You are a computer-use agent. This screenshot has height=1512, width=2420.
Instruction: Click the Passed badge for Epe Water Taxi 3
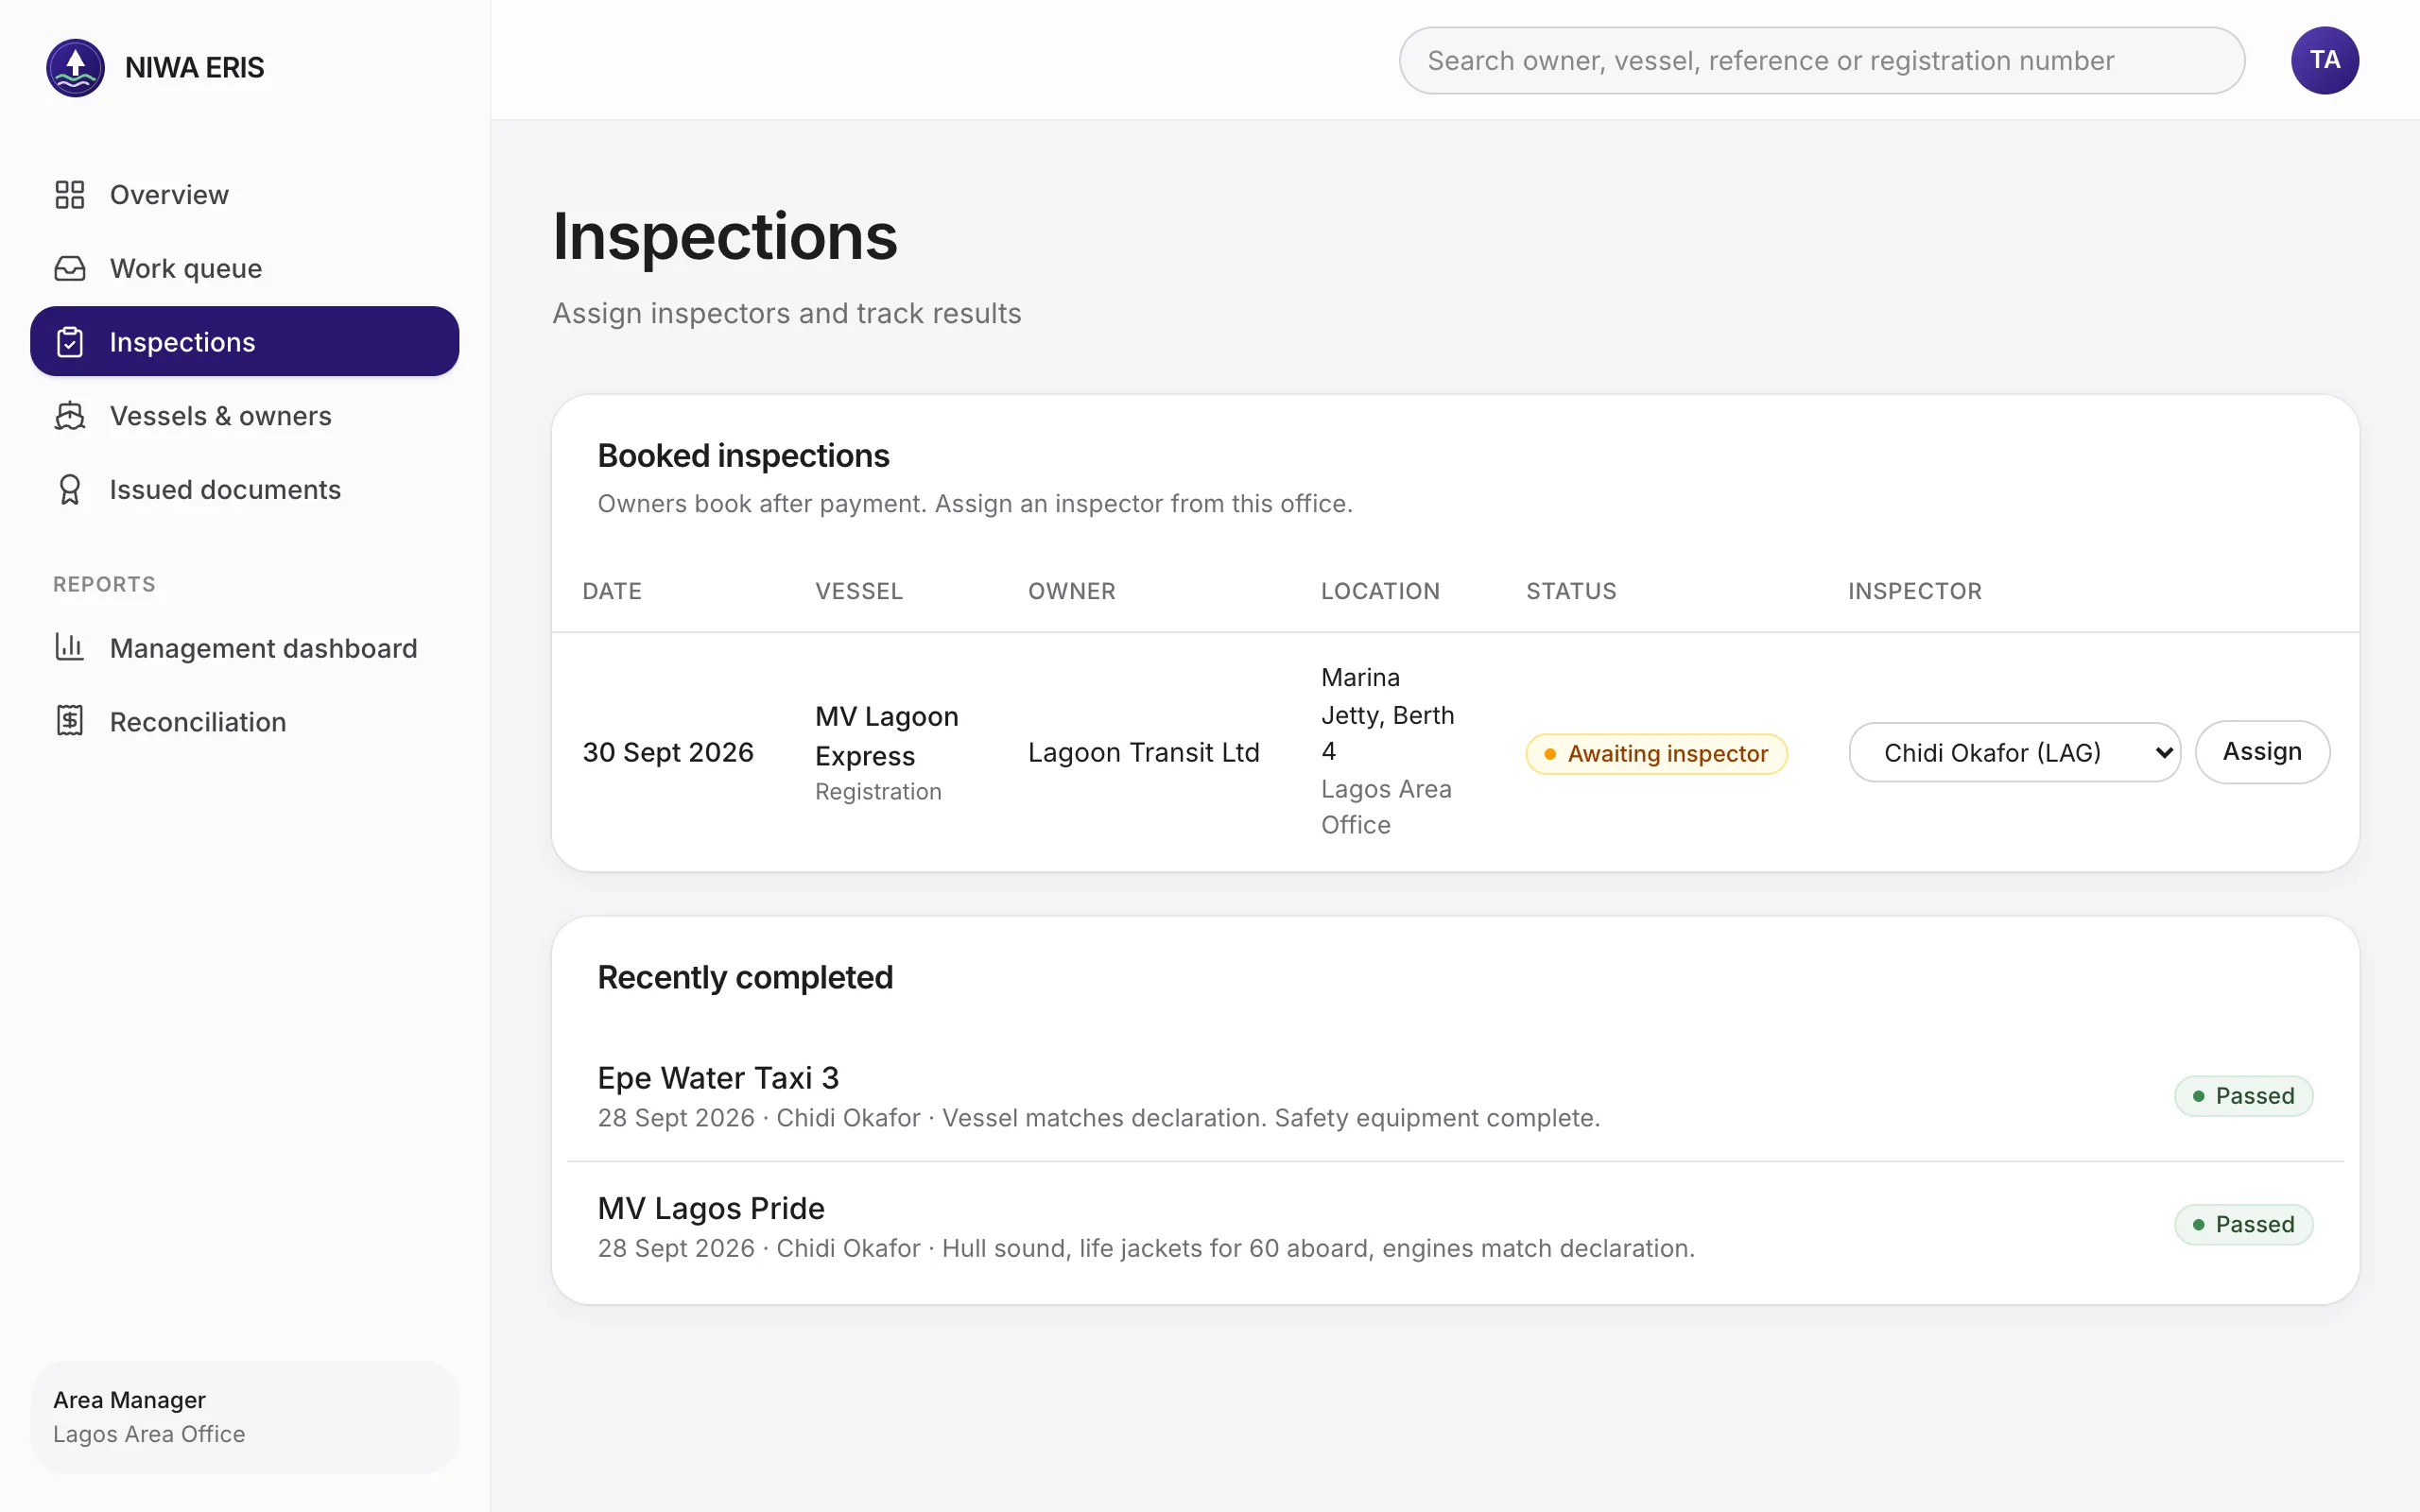click(x=2243, y=1096)
